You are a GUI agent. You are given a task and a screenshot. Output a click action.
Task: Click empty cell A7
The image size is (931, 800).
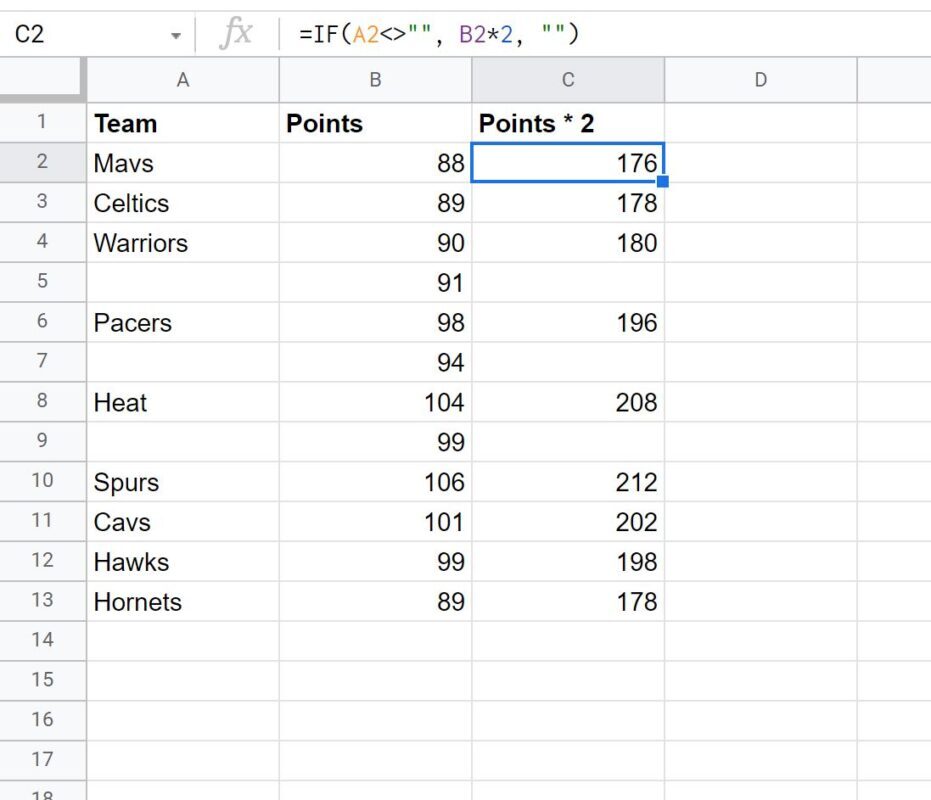point(183,362)
